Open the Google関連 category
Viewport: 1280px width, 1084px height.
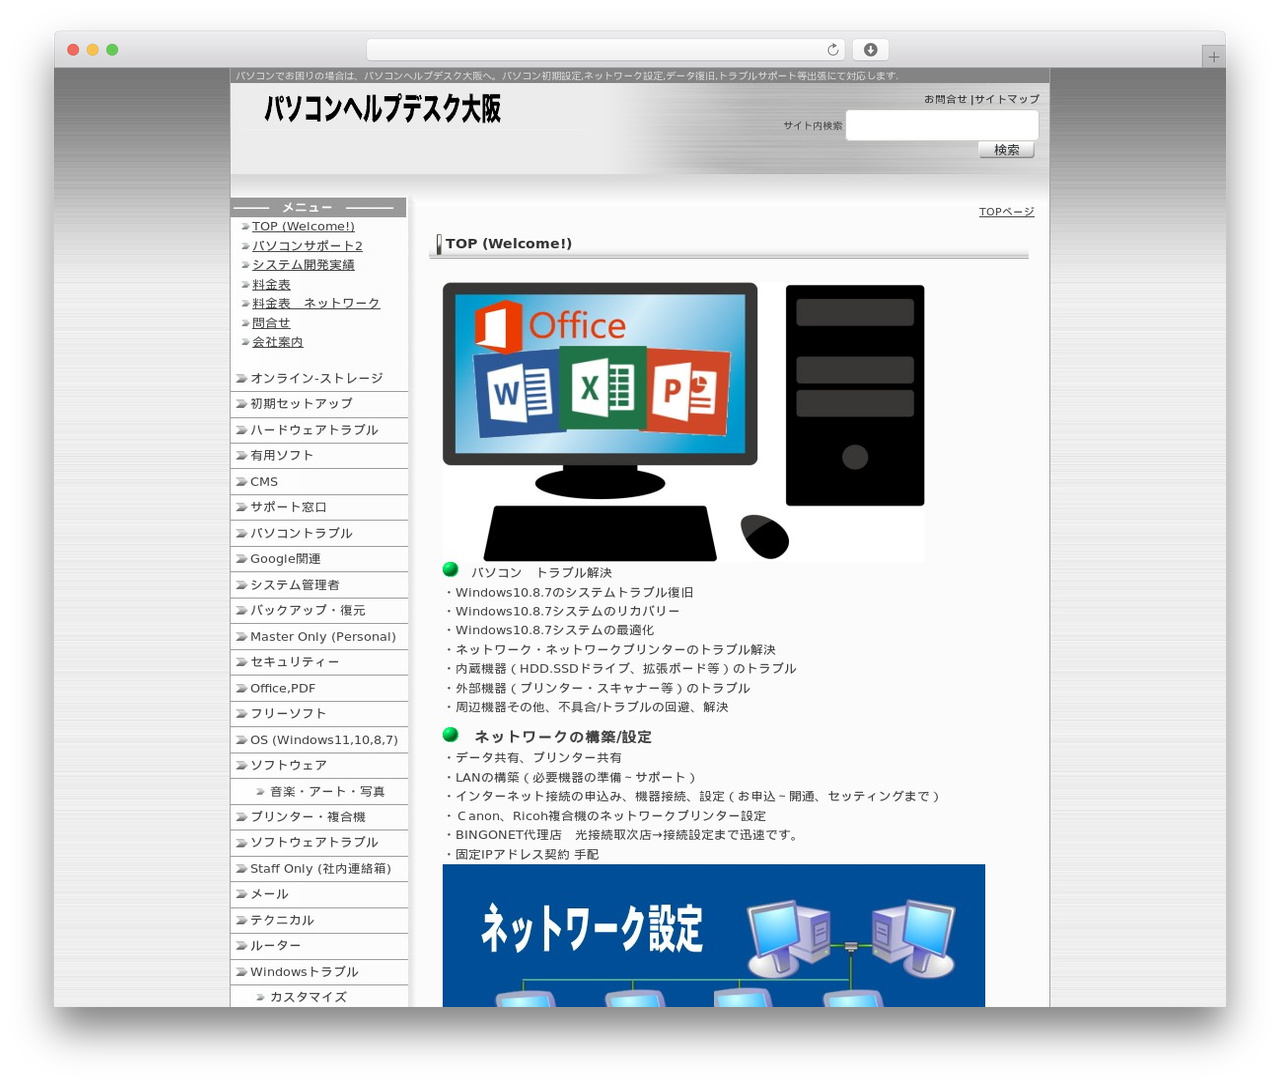click(319, 559)
